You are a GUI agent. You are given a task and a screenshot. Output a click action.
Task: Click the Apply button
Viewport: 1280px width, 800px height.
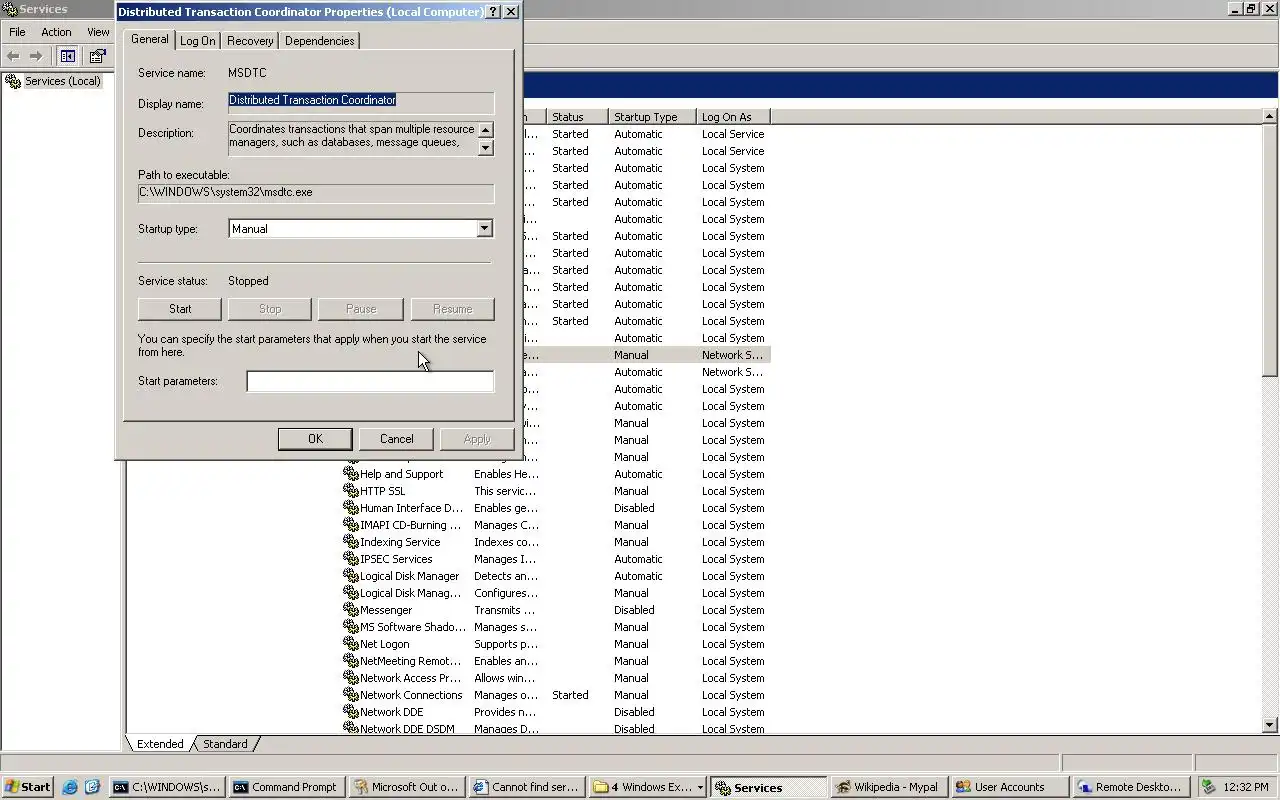coord(477,439)
